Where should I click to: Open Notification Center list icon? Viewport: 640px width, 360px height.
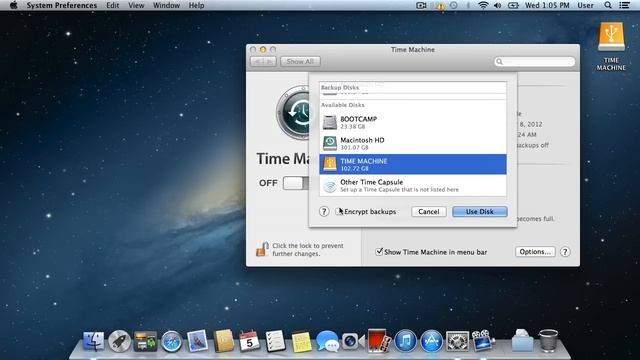pos(624,5)
